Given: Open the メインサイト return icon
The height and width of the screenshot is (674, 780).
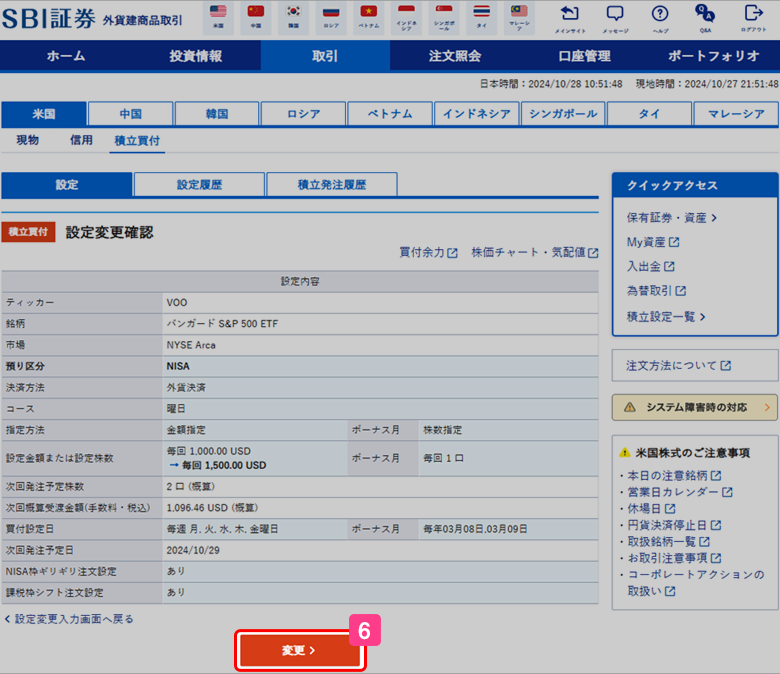Looking at the screenshot, I should tap(569, 18).
